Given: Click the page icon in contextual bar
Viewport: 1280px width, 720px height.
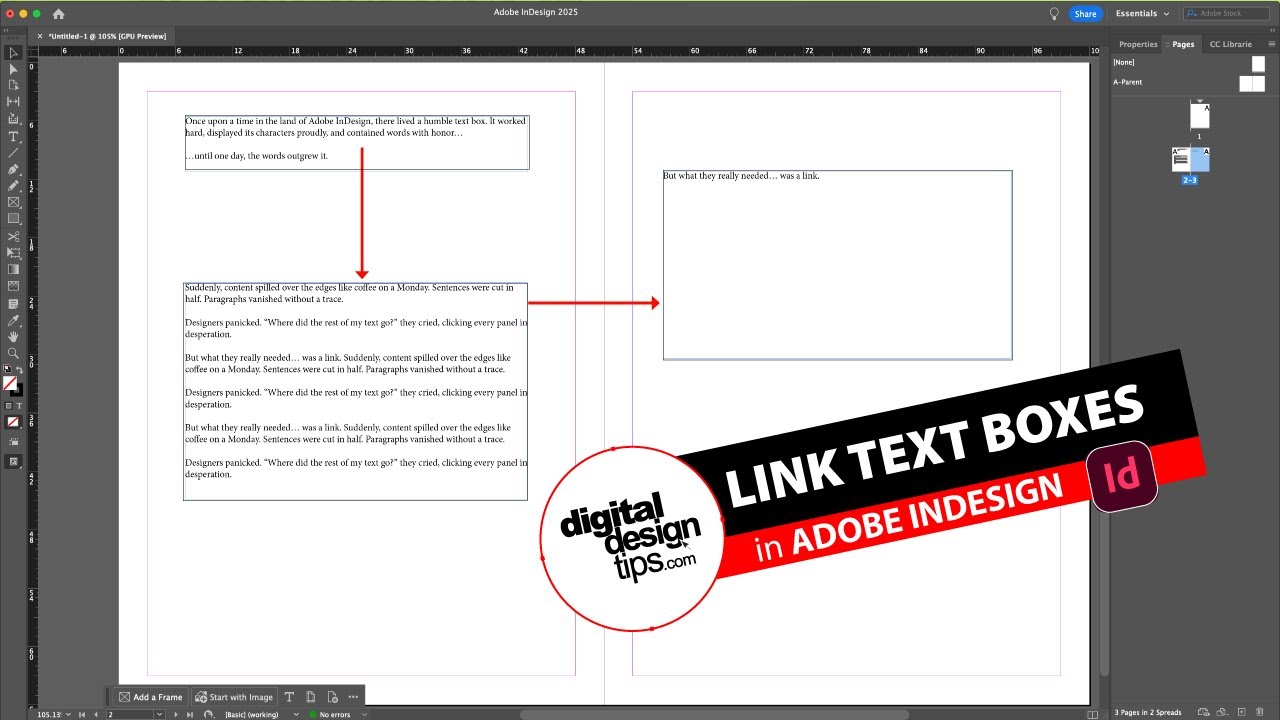Looking at the screenshot, I should [x=311, y=697].
